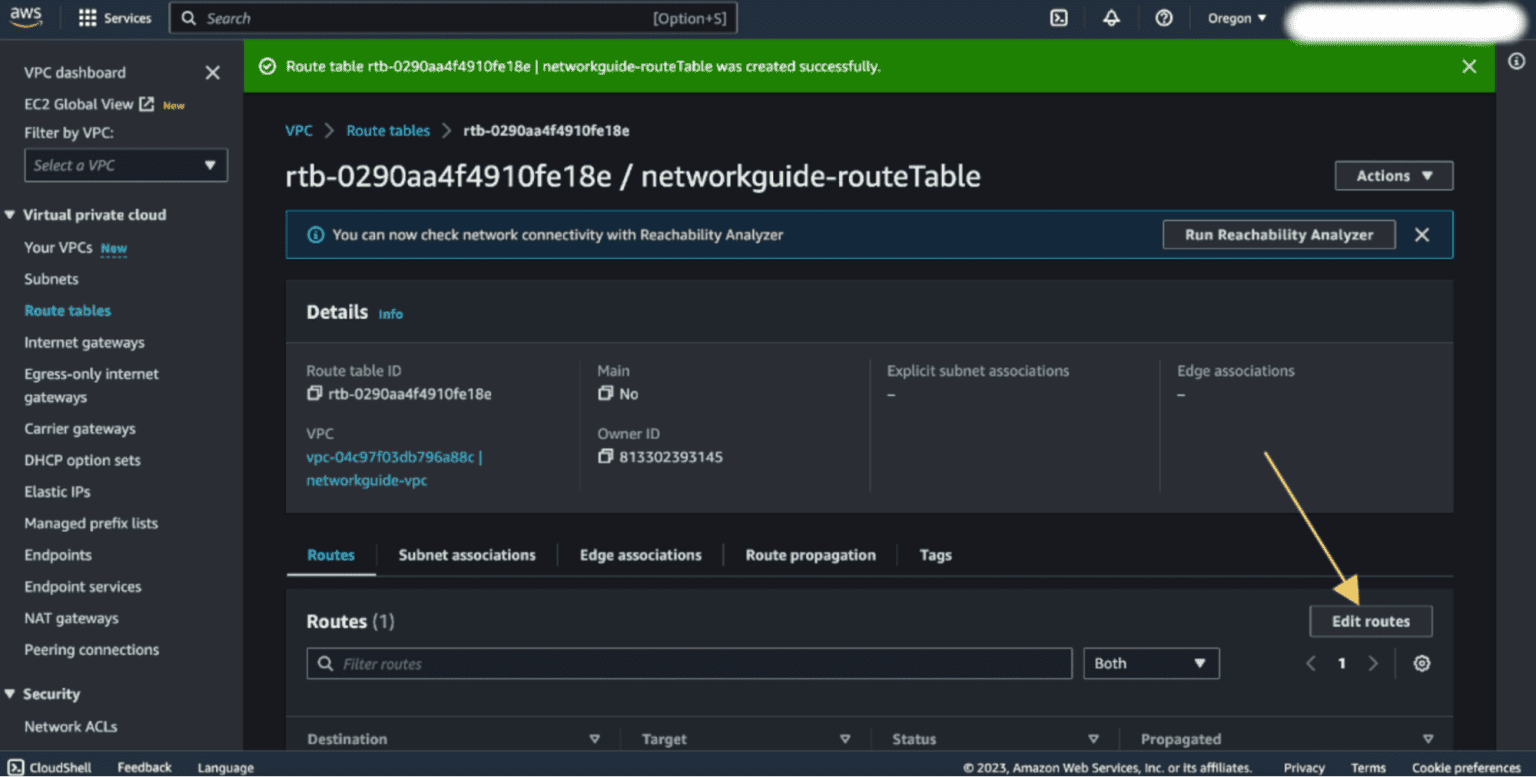Open the Select a VPC filter dropdown

click(x=126, y=165)
